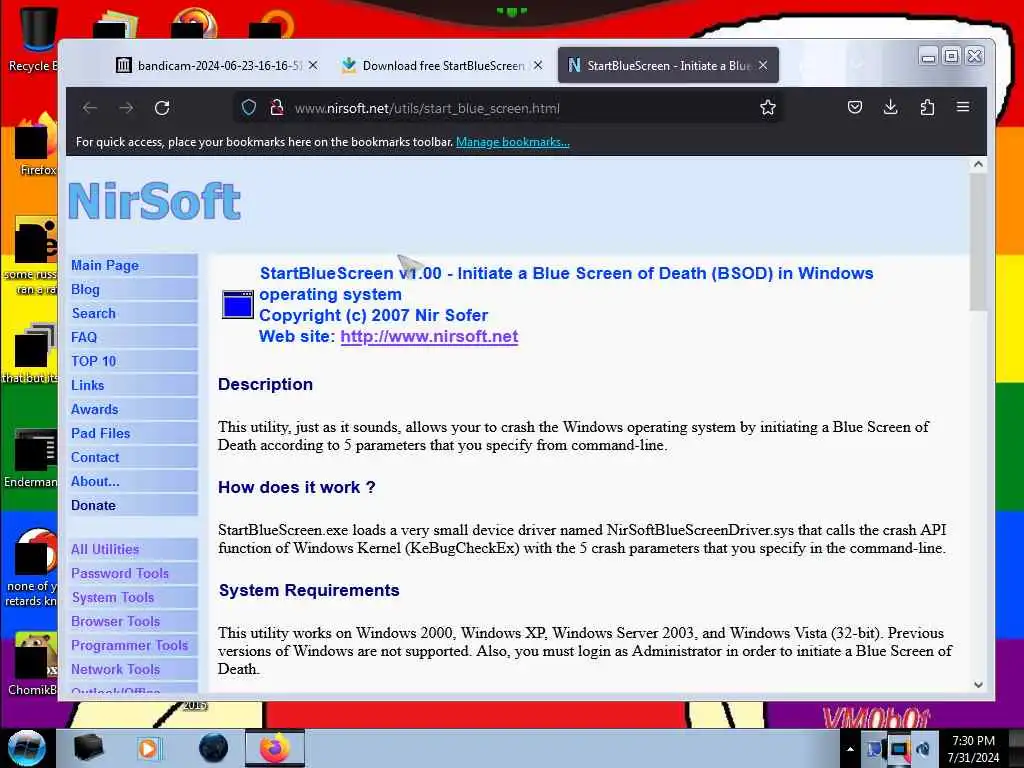Open the volume speaker tray icon

coord(923,750)
